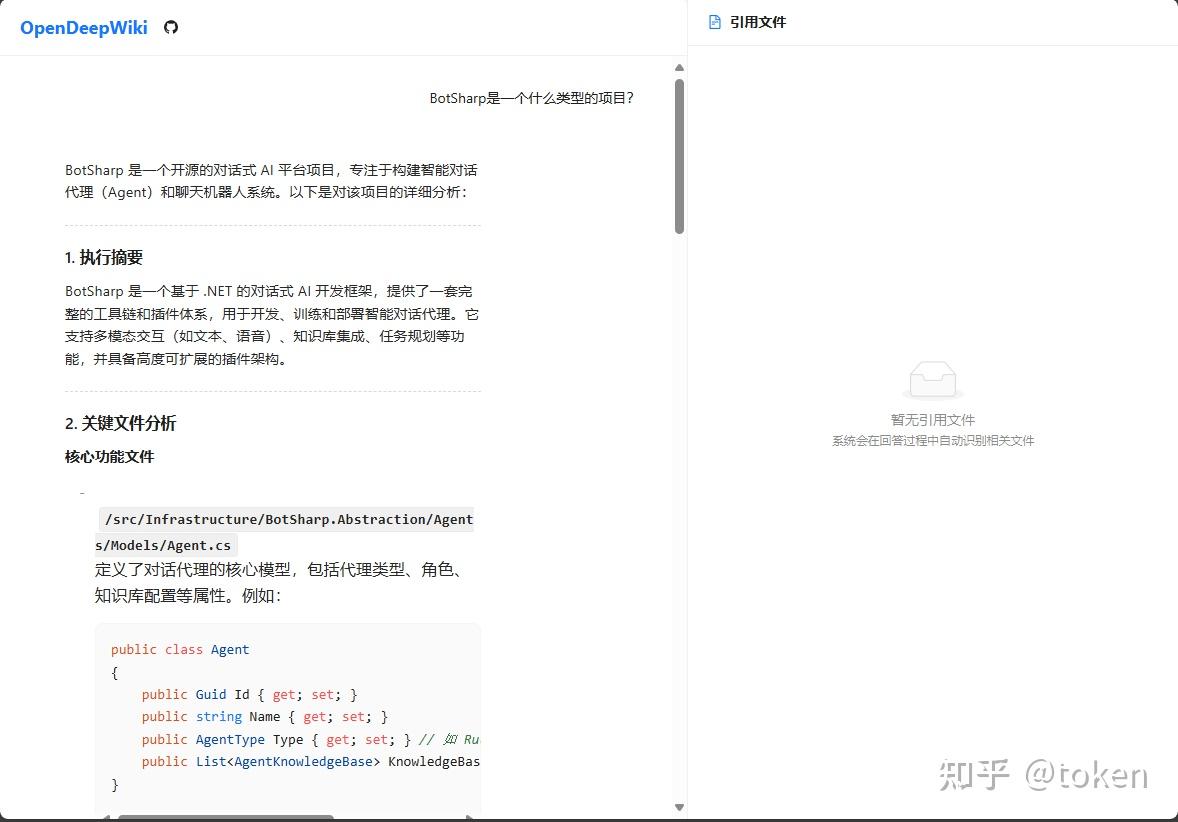
Task: Click the heading 1. 执行摘要
Action: coord(104,257)
